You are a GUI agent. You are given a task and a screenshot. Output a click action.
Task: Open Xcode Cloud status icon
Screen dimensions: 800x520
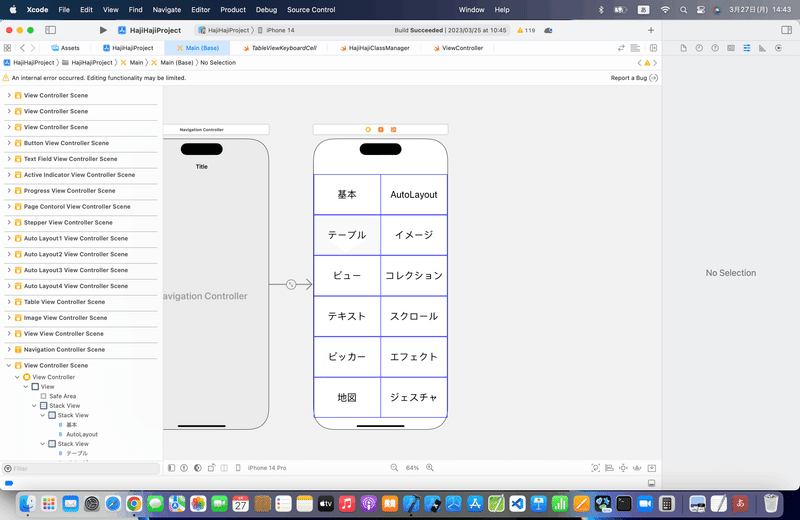tap(548, 30)
